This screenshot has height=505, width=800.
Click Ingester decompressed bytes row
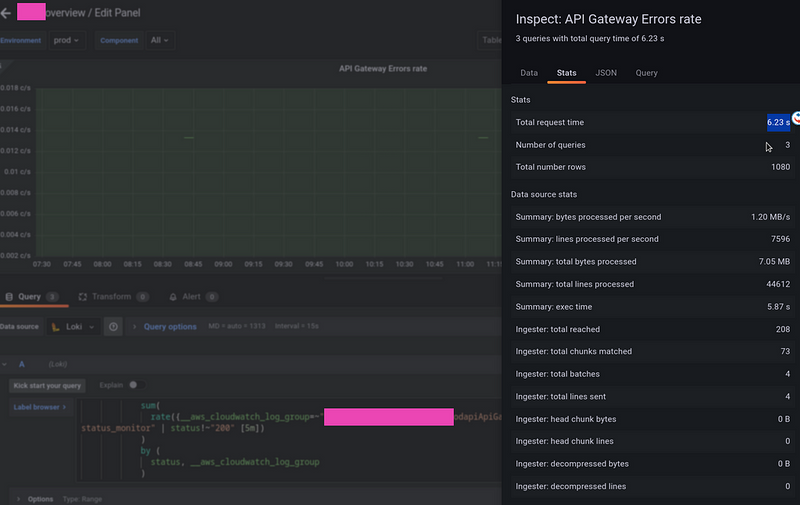coord(653,464)
